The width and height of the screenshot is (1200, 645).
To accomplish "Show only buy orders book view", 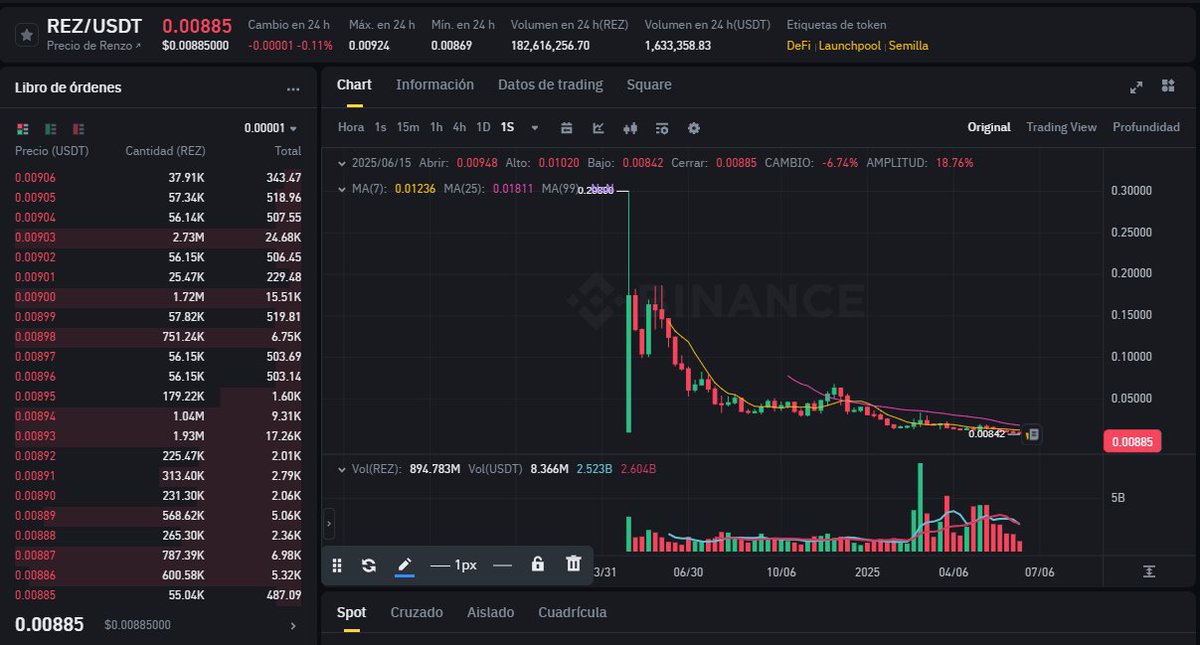I will click(50, 128).
